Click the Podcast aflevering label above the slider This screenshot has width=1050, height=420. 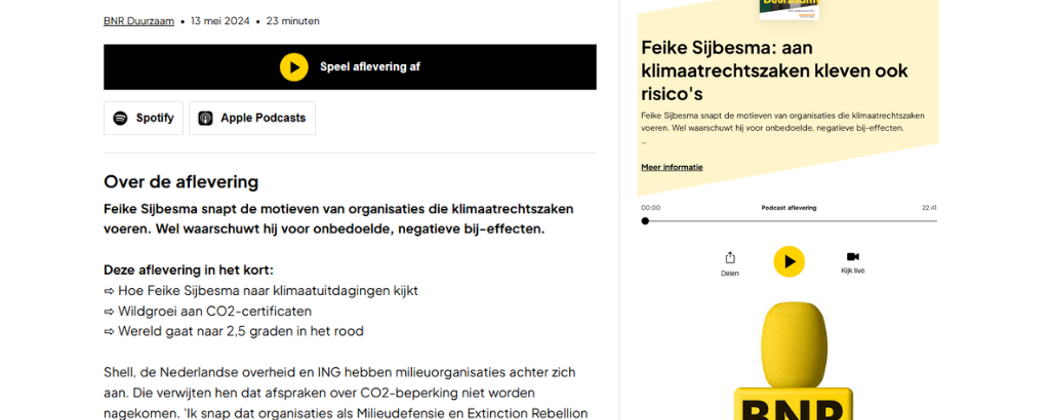(789, 208)
